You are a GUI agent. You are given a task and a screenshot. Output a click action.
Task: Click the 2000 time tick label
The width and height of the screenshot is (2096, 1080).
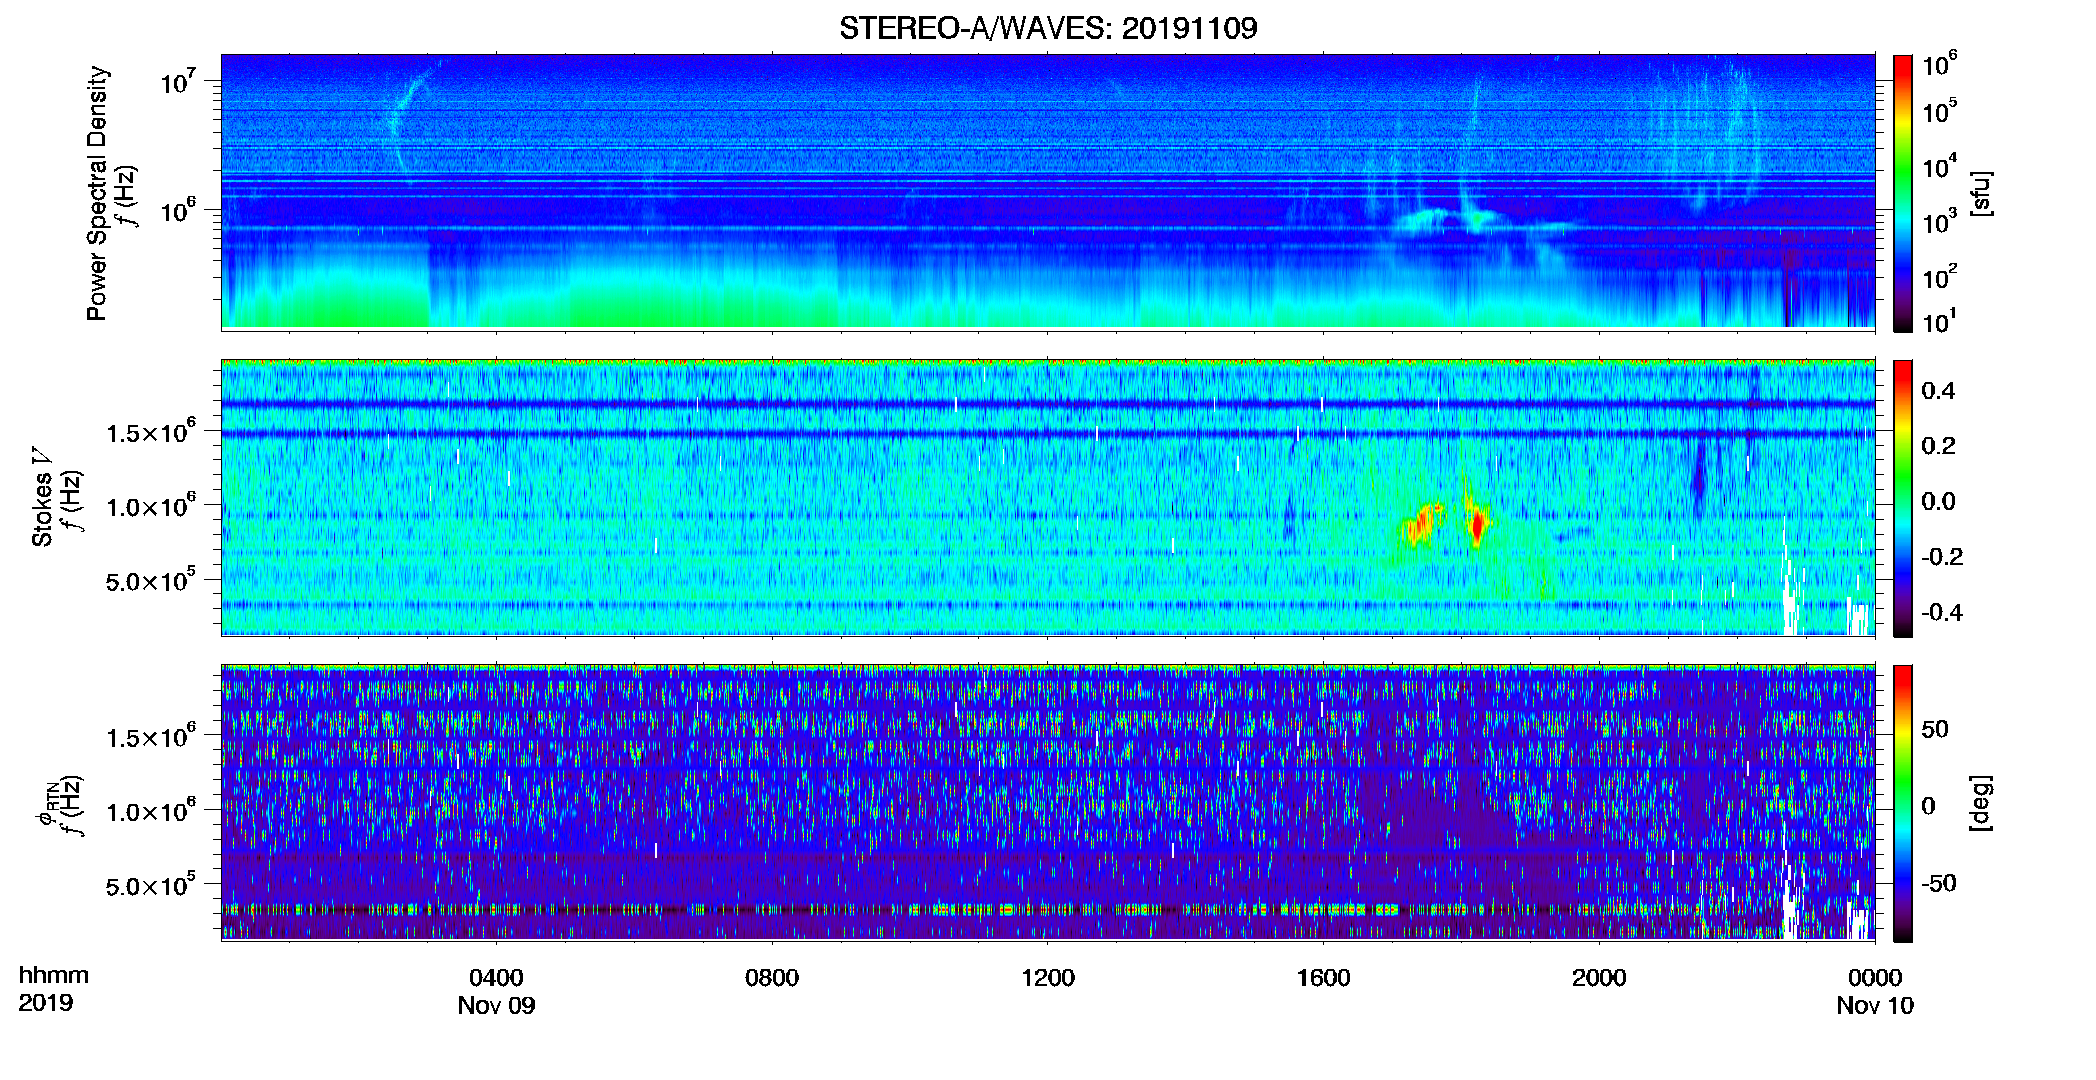point(1599,978)
